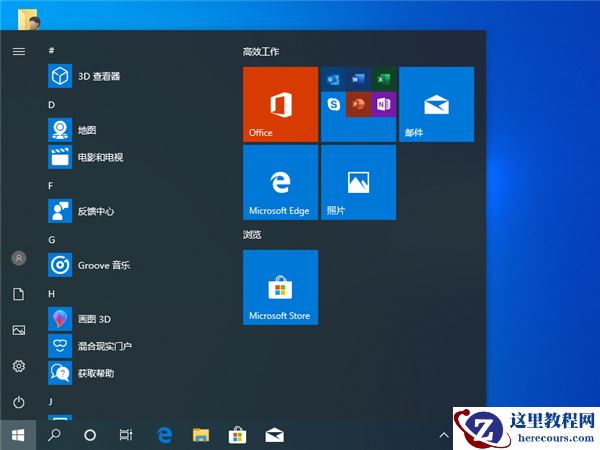This screenshot has width=600, height=450.
Task: Open the 获取帮助 help icon
Action: (60, 373)
